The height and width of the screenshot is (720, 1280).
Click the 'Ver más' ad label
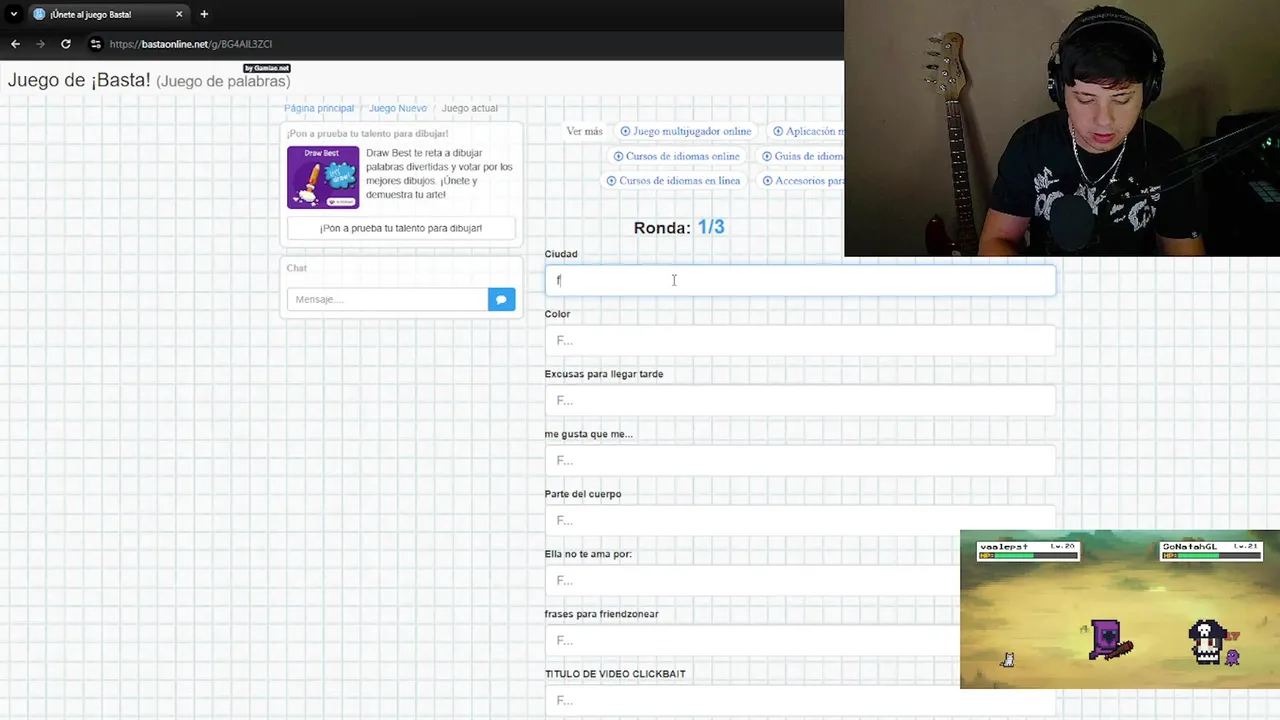584,131
